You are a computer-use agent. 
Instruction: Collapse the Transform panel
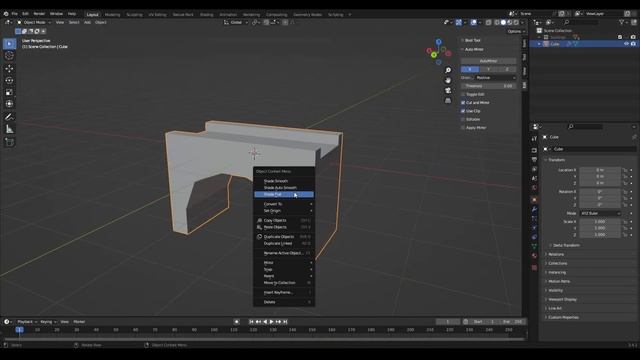click(556, 160)
